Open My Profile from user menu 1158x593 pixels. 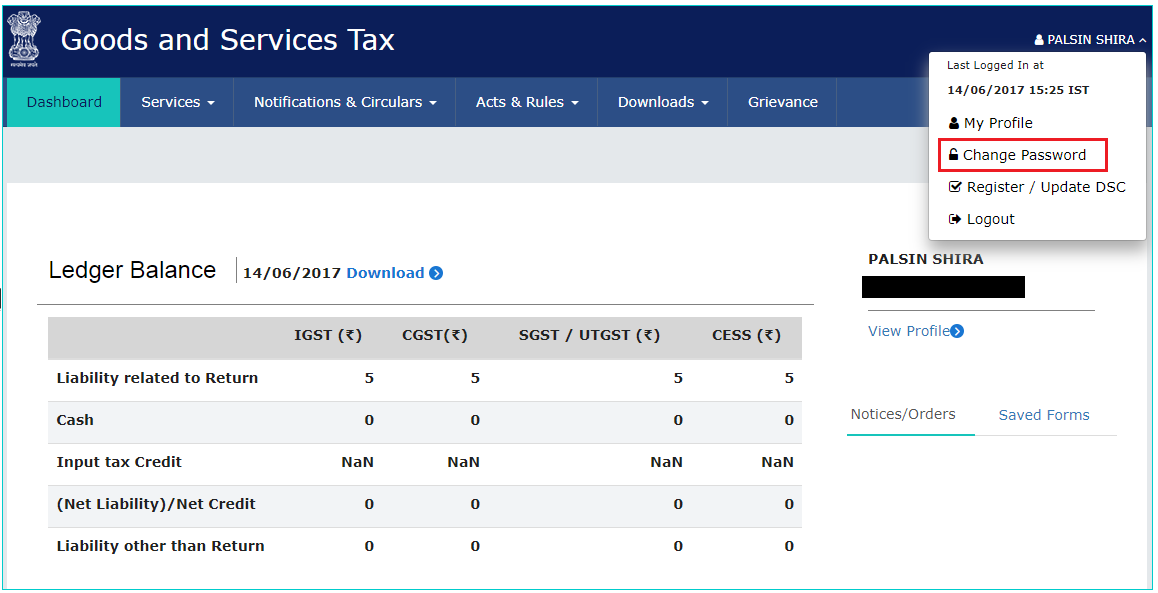click(990, 123)
